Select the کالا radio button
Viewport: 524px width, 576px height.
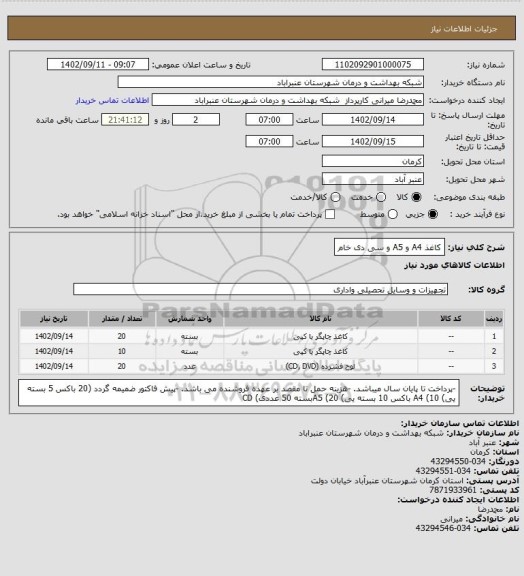point(416,197)
